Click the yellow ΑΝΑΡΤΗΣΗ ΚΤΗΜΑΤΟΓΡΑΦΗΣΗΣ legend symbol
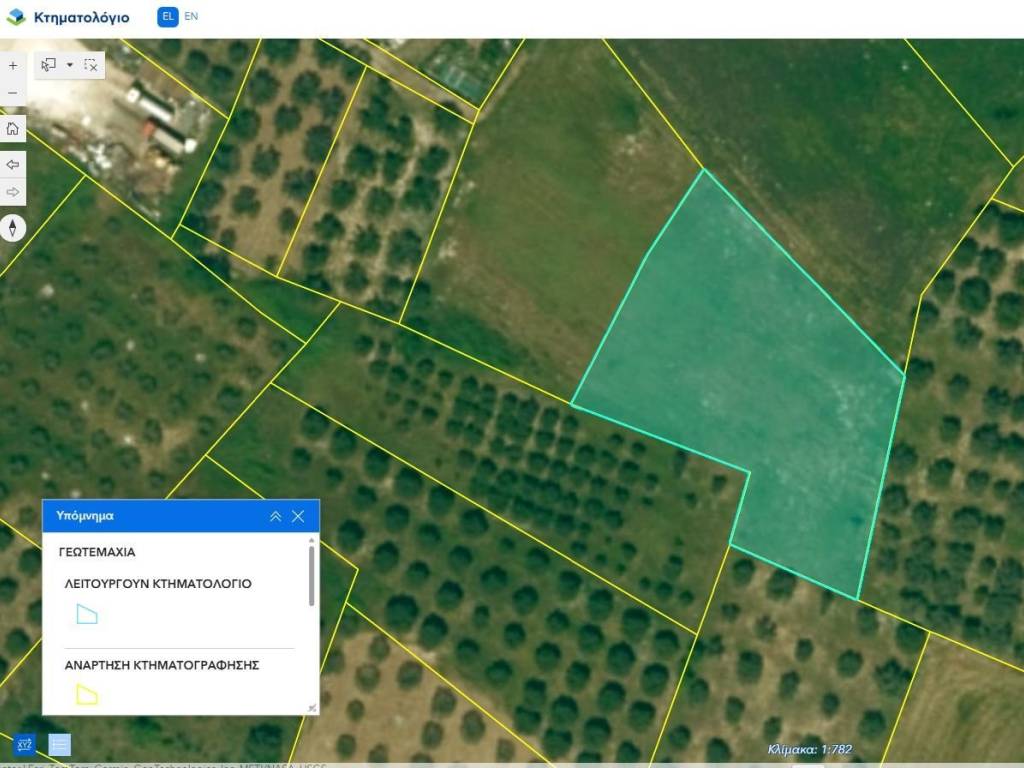 point(87,694)
